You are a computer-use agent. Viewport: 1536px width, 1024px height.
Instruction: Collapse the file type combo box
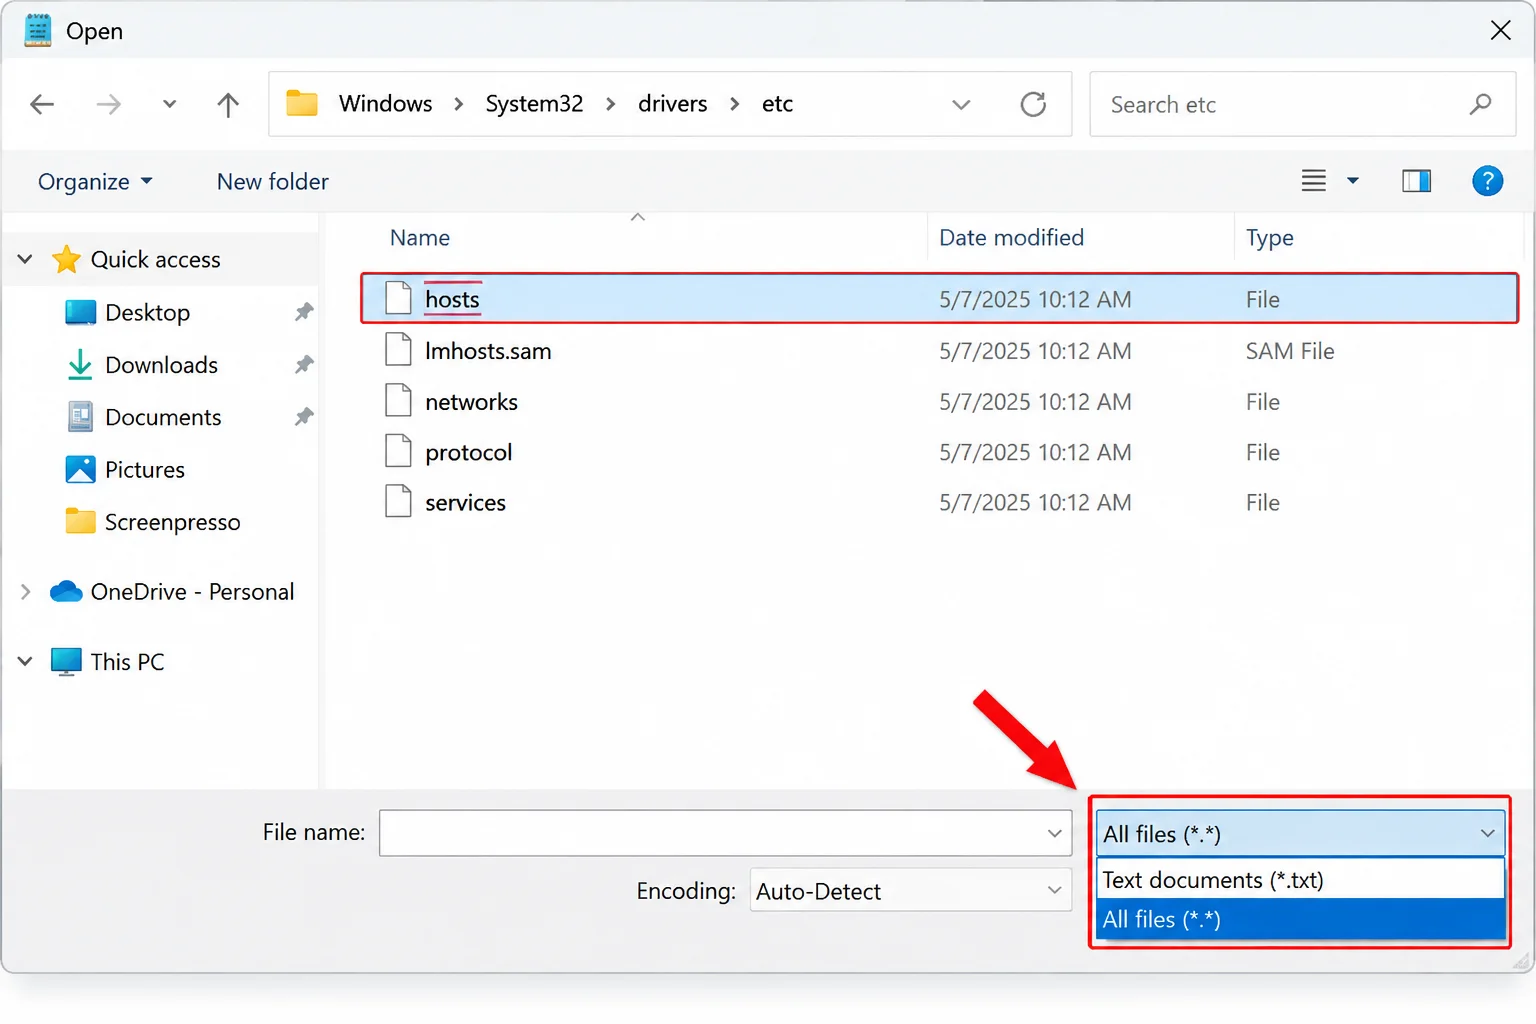click(1300, 834)
